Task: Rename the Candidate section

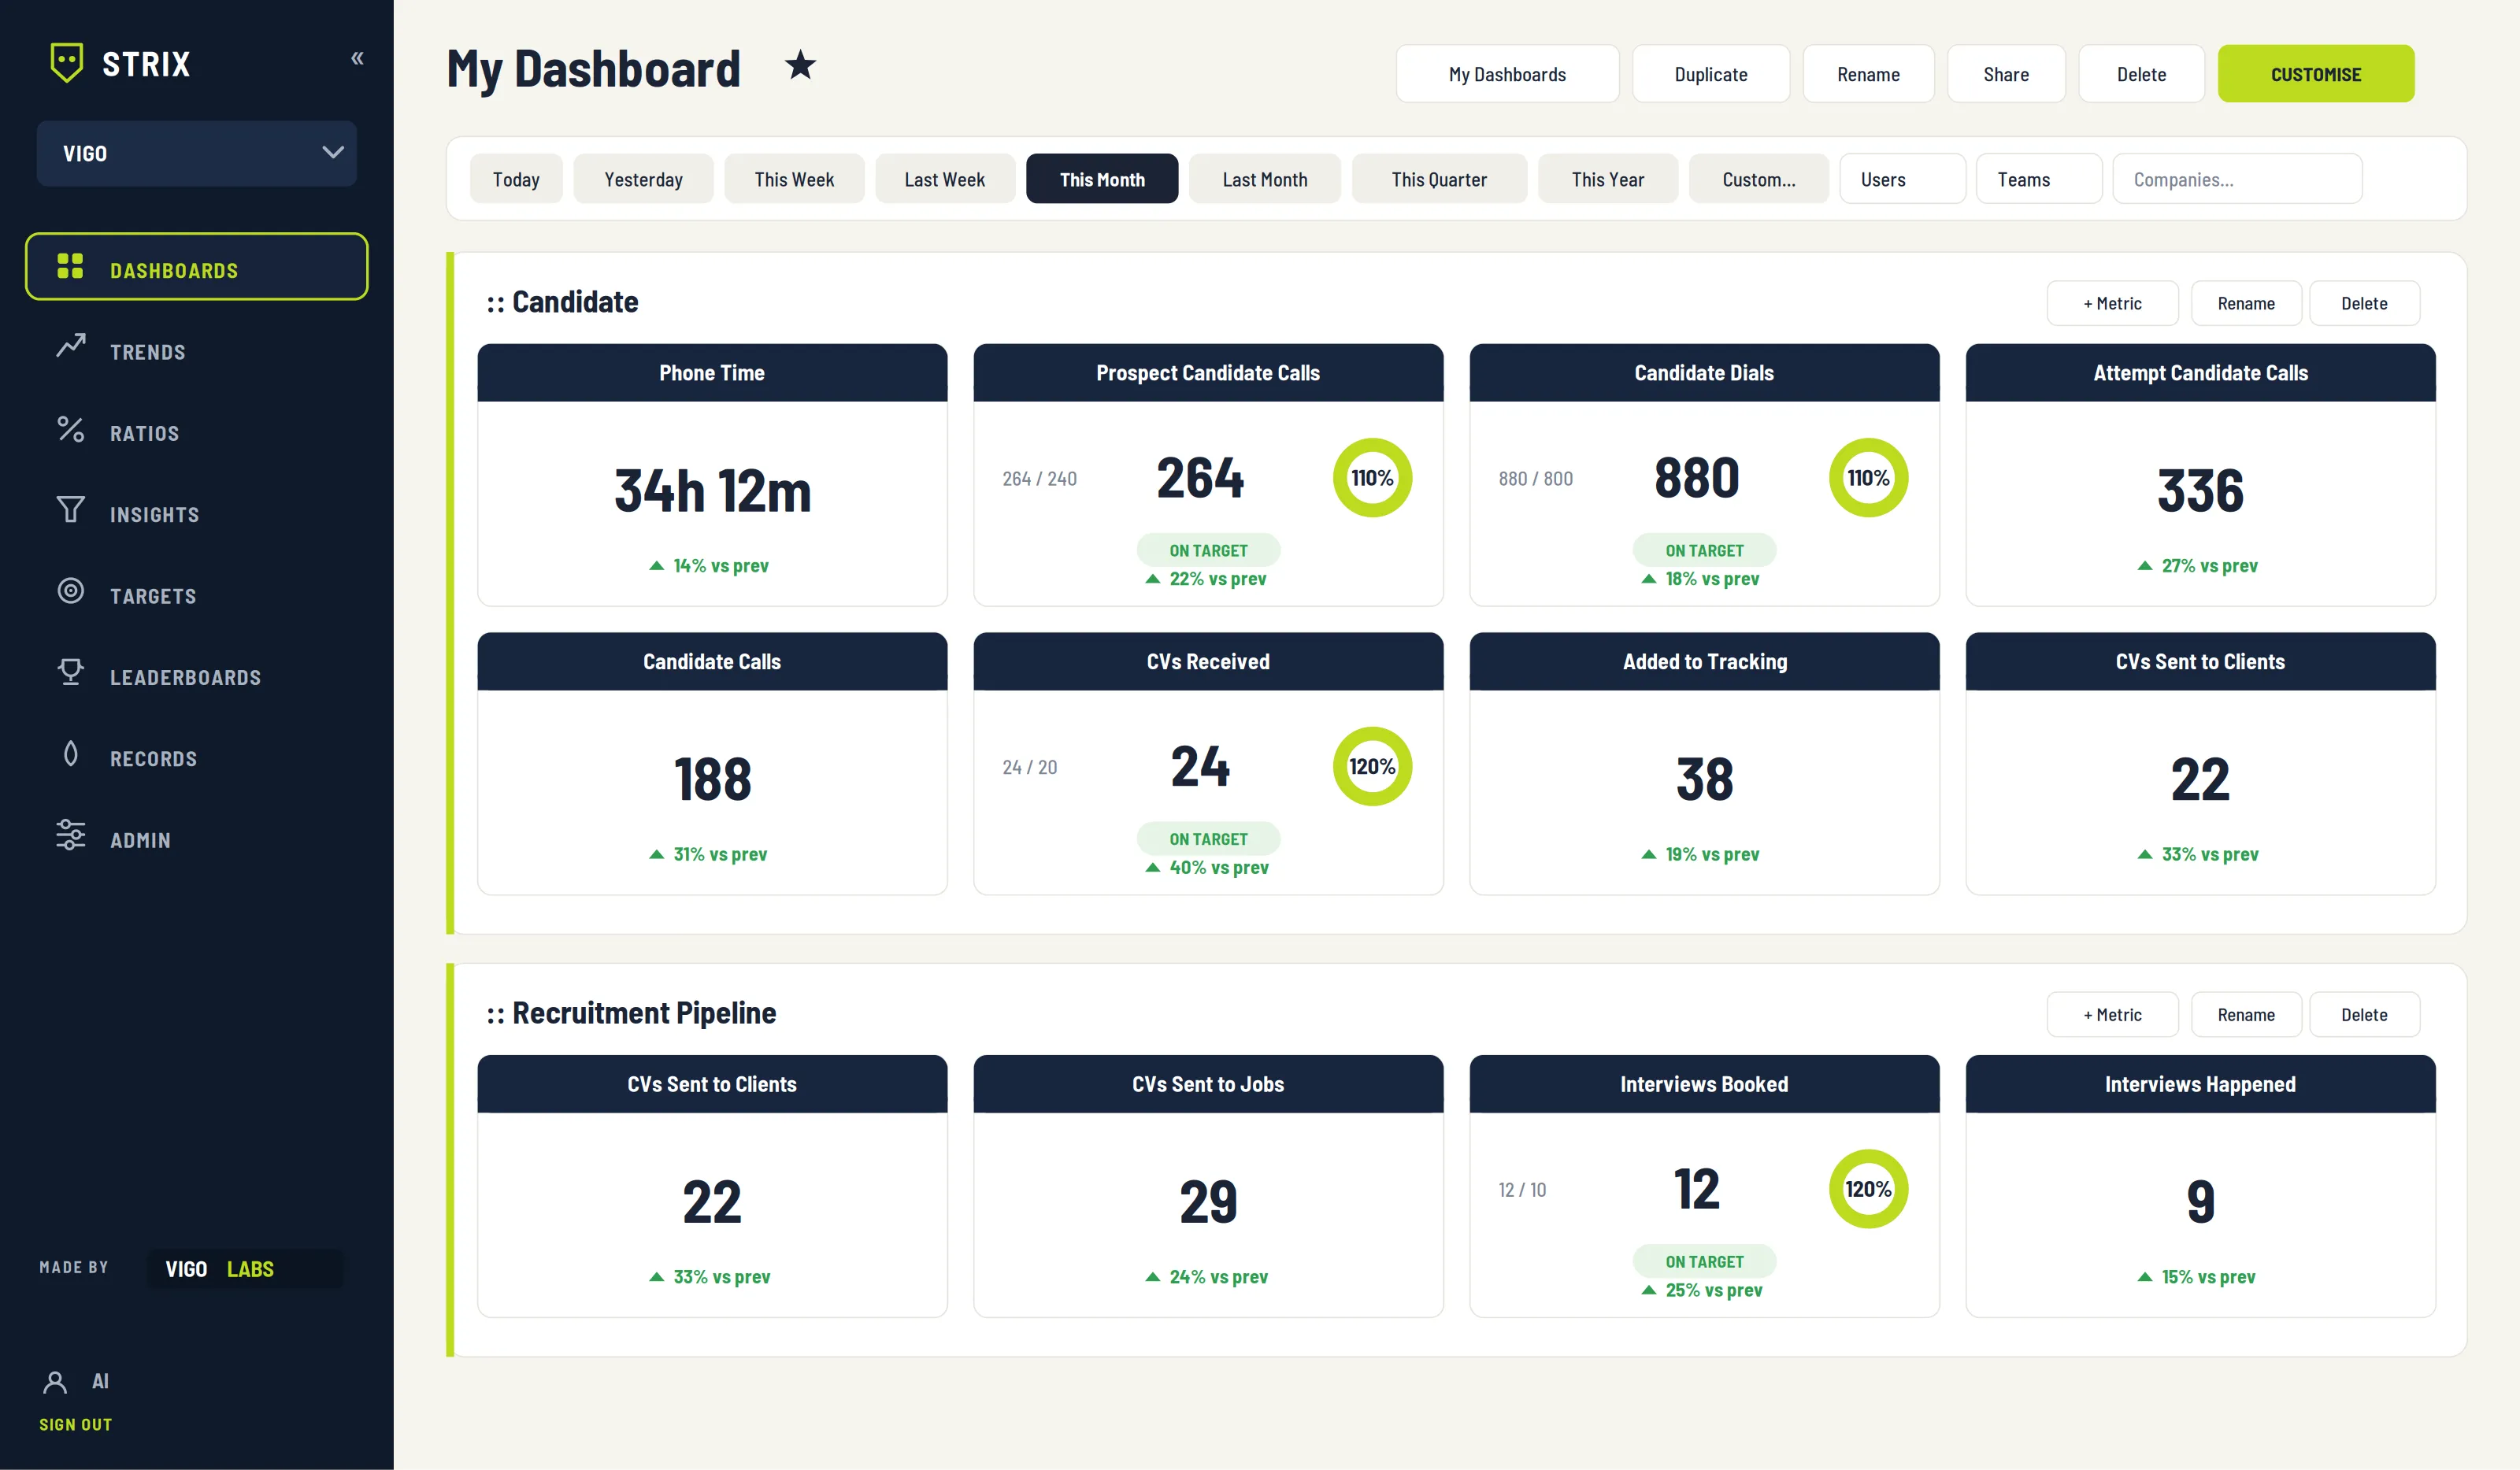Action: click(2246, 303)
